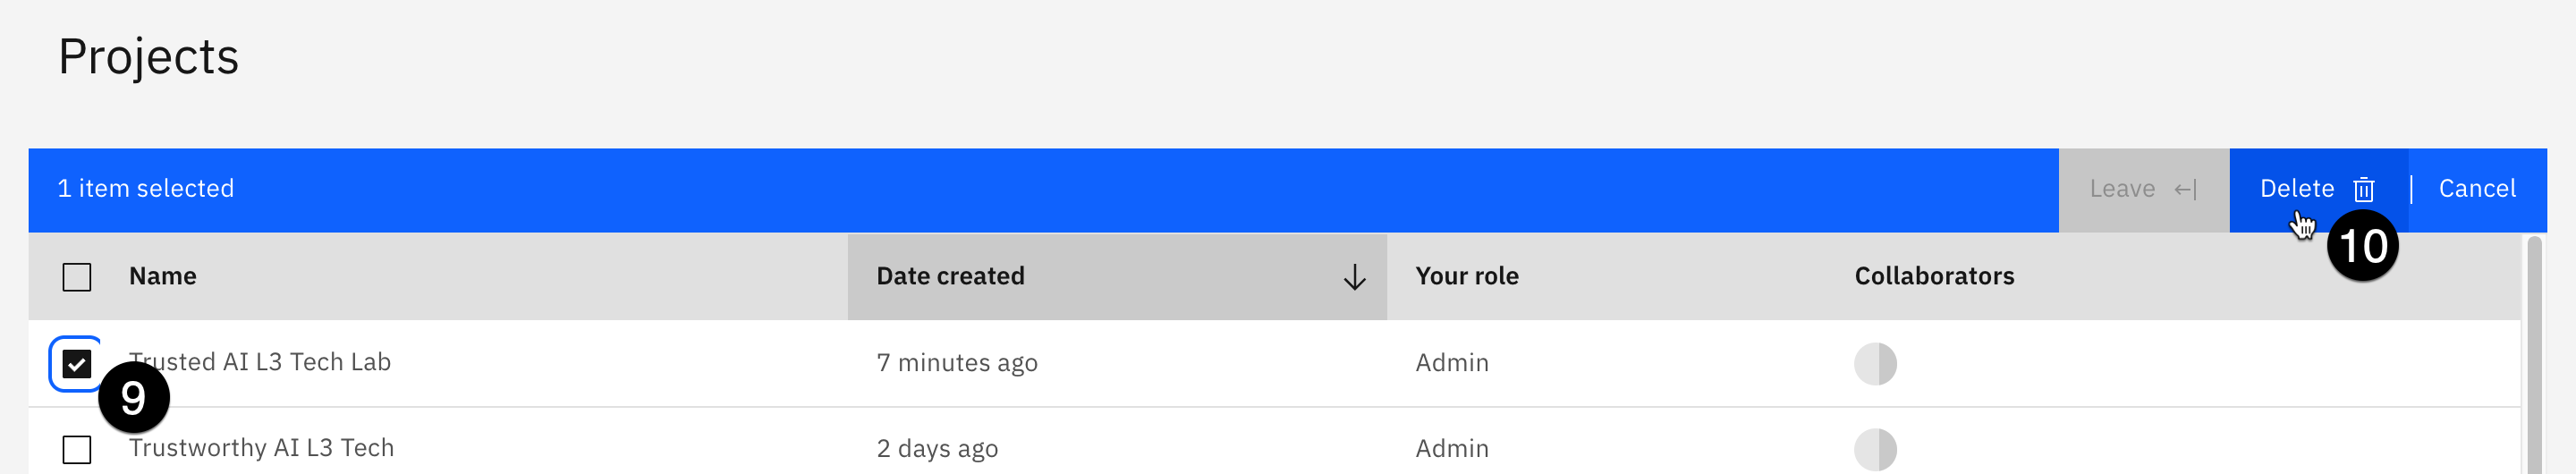The width and height of the screenshot is (2576, 474).
Task: Sort projects by the Name column header
Action: pos(163,277)
